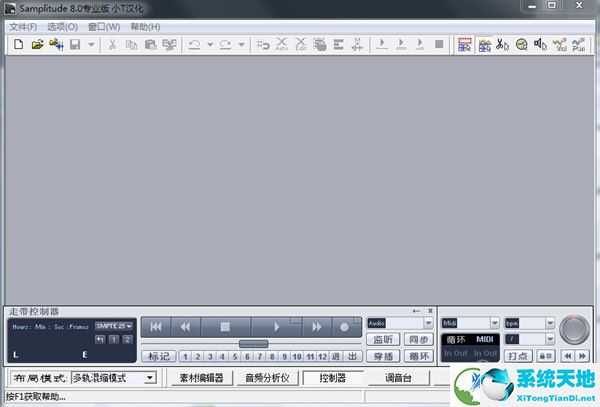Click the tempo step-back double arrow button
This screenshot has width=600, height=407.
[x=568, y=357]
